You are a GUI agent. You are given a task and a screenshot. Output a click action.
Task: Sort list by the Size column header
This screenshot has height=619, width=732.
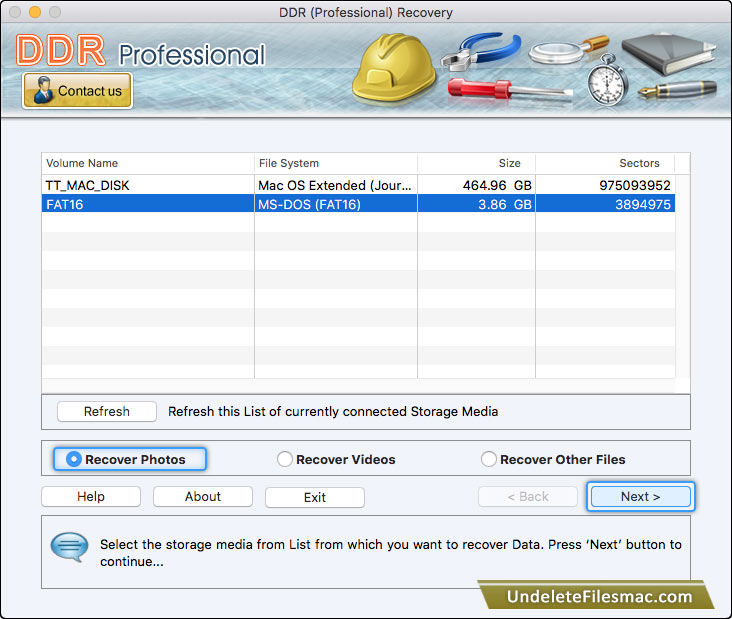(x=476, y=163)
